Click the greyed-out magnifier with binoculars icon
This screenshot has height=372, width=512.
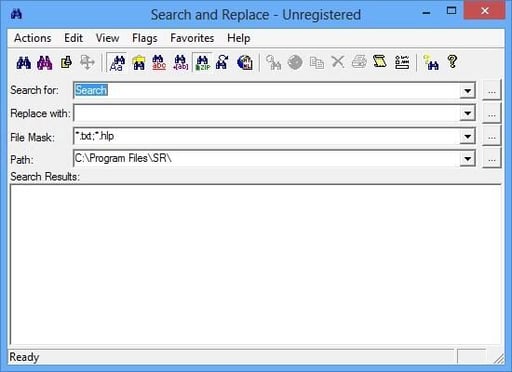(273, 62)
